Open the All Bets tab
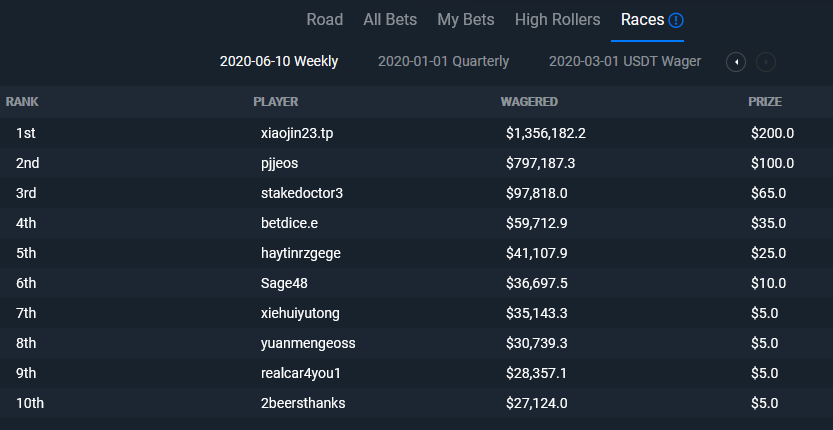The image size is (833, 430). tap(390, 20)
